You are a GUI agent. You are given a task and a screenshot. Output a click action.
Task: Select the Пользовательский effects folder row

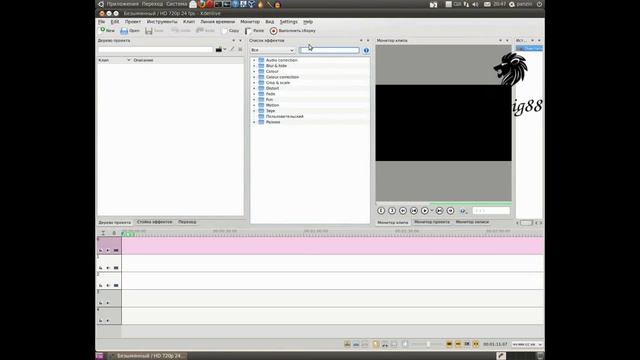(x=310, y=116)
